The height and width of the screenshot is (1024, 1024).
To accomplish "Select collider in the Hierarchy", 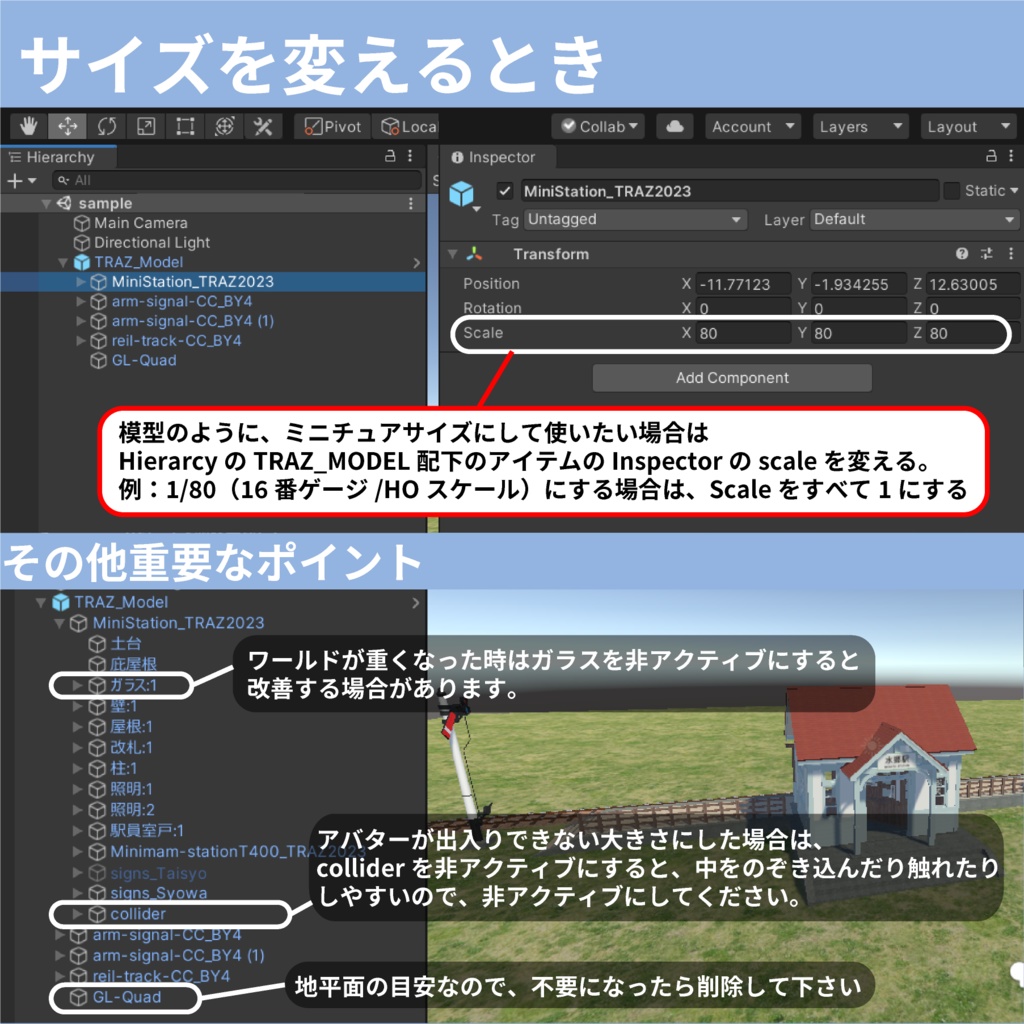I will tap(137, 914).
